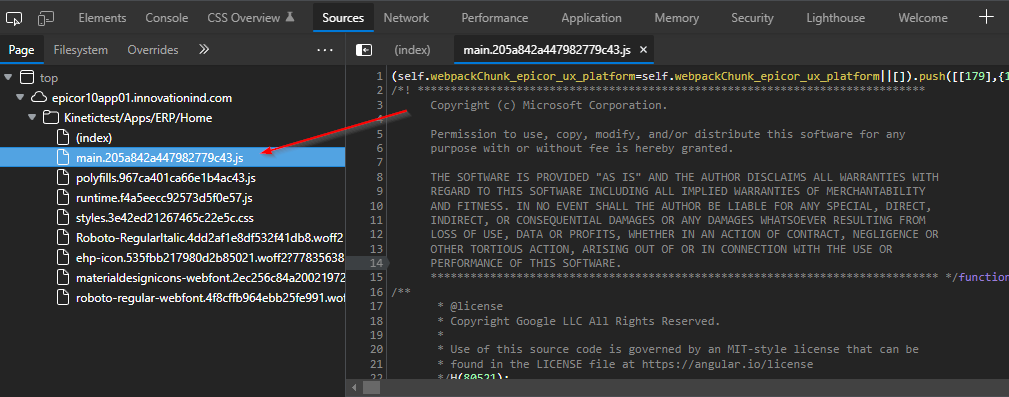The width and height of the screenshot is (1009, 397).
Task: Open the Welcome tab
Action: point(923,18)
